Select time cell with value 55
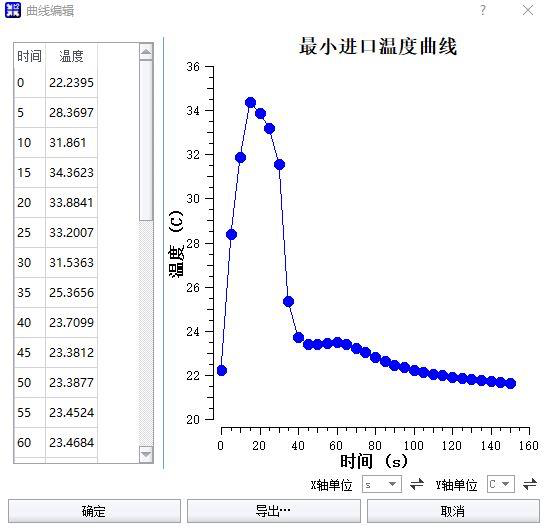 30,413
